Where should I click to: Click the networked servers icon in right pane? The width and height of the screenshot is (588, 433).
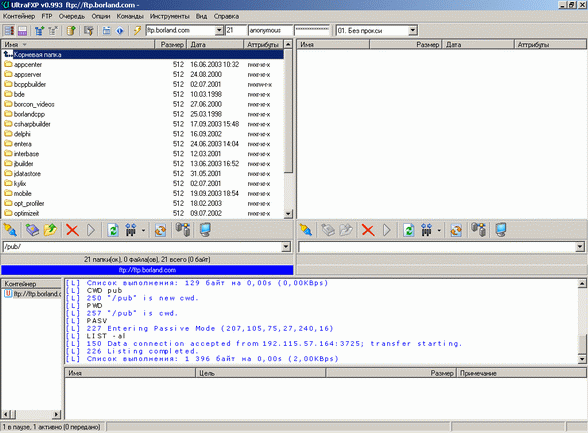coord(479,230)
